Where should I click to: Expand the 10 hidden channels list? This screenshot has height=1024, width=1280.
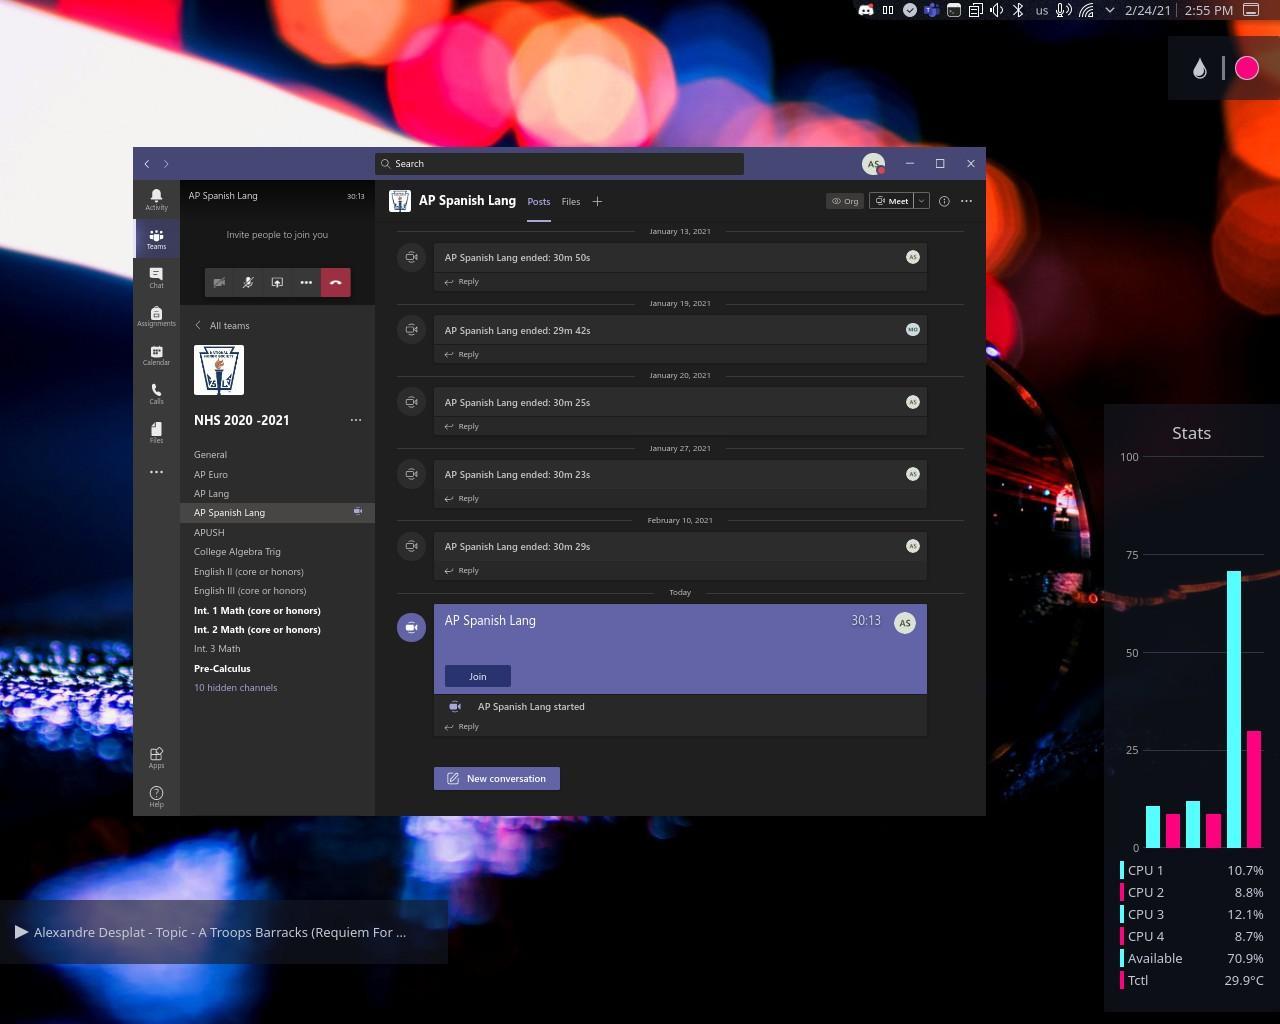click(x=236, y=688)
